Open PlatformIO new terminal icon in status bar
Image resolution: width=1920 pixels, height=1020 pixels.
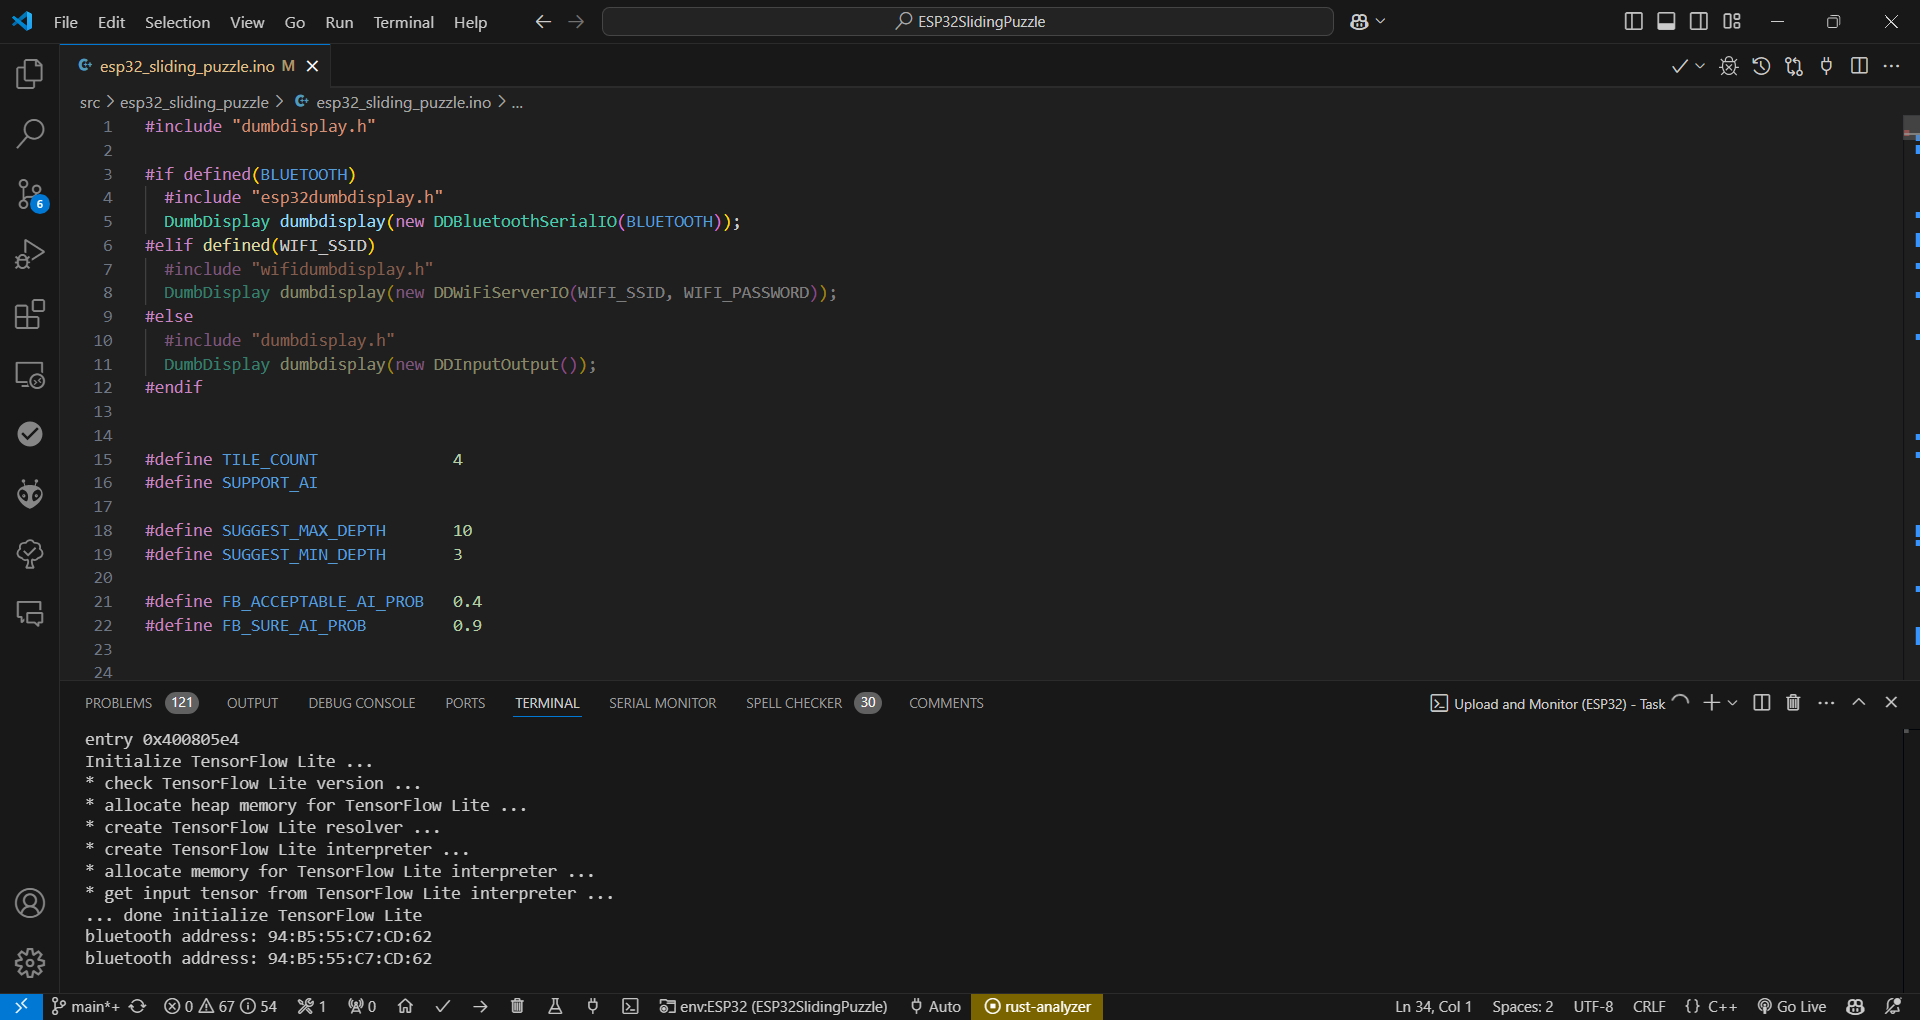(630, 1006)
